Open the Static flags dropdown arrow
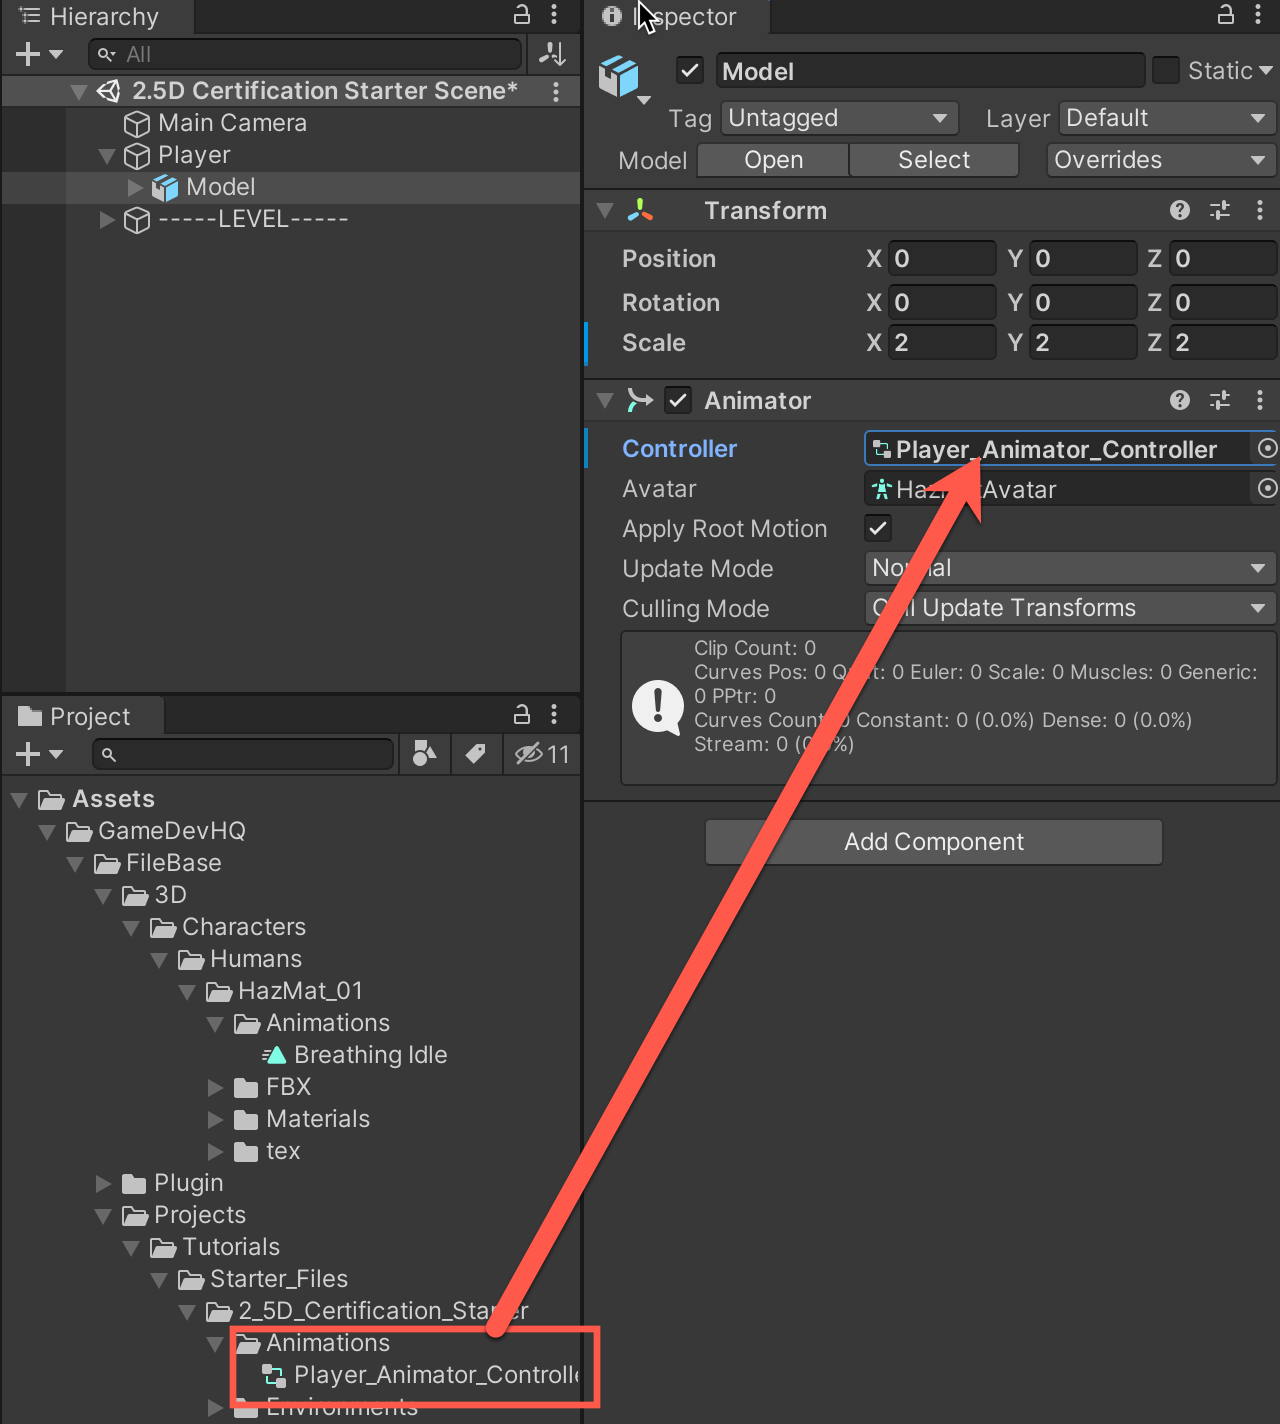The image size is (1280, 1424). point(1265,70)
